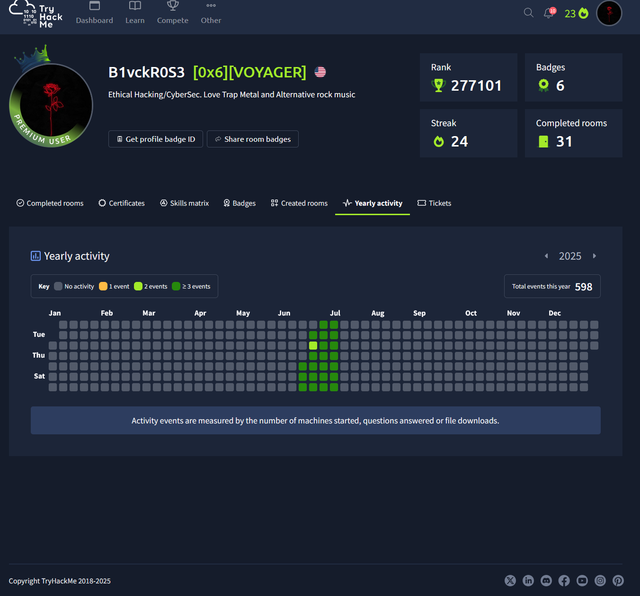Image resolution: width=640 pixels, height=596 pixels.
Task: Open the Dashboard nav item
Action: click(94, 13)
